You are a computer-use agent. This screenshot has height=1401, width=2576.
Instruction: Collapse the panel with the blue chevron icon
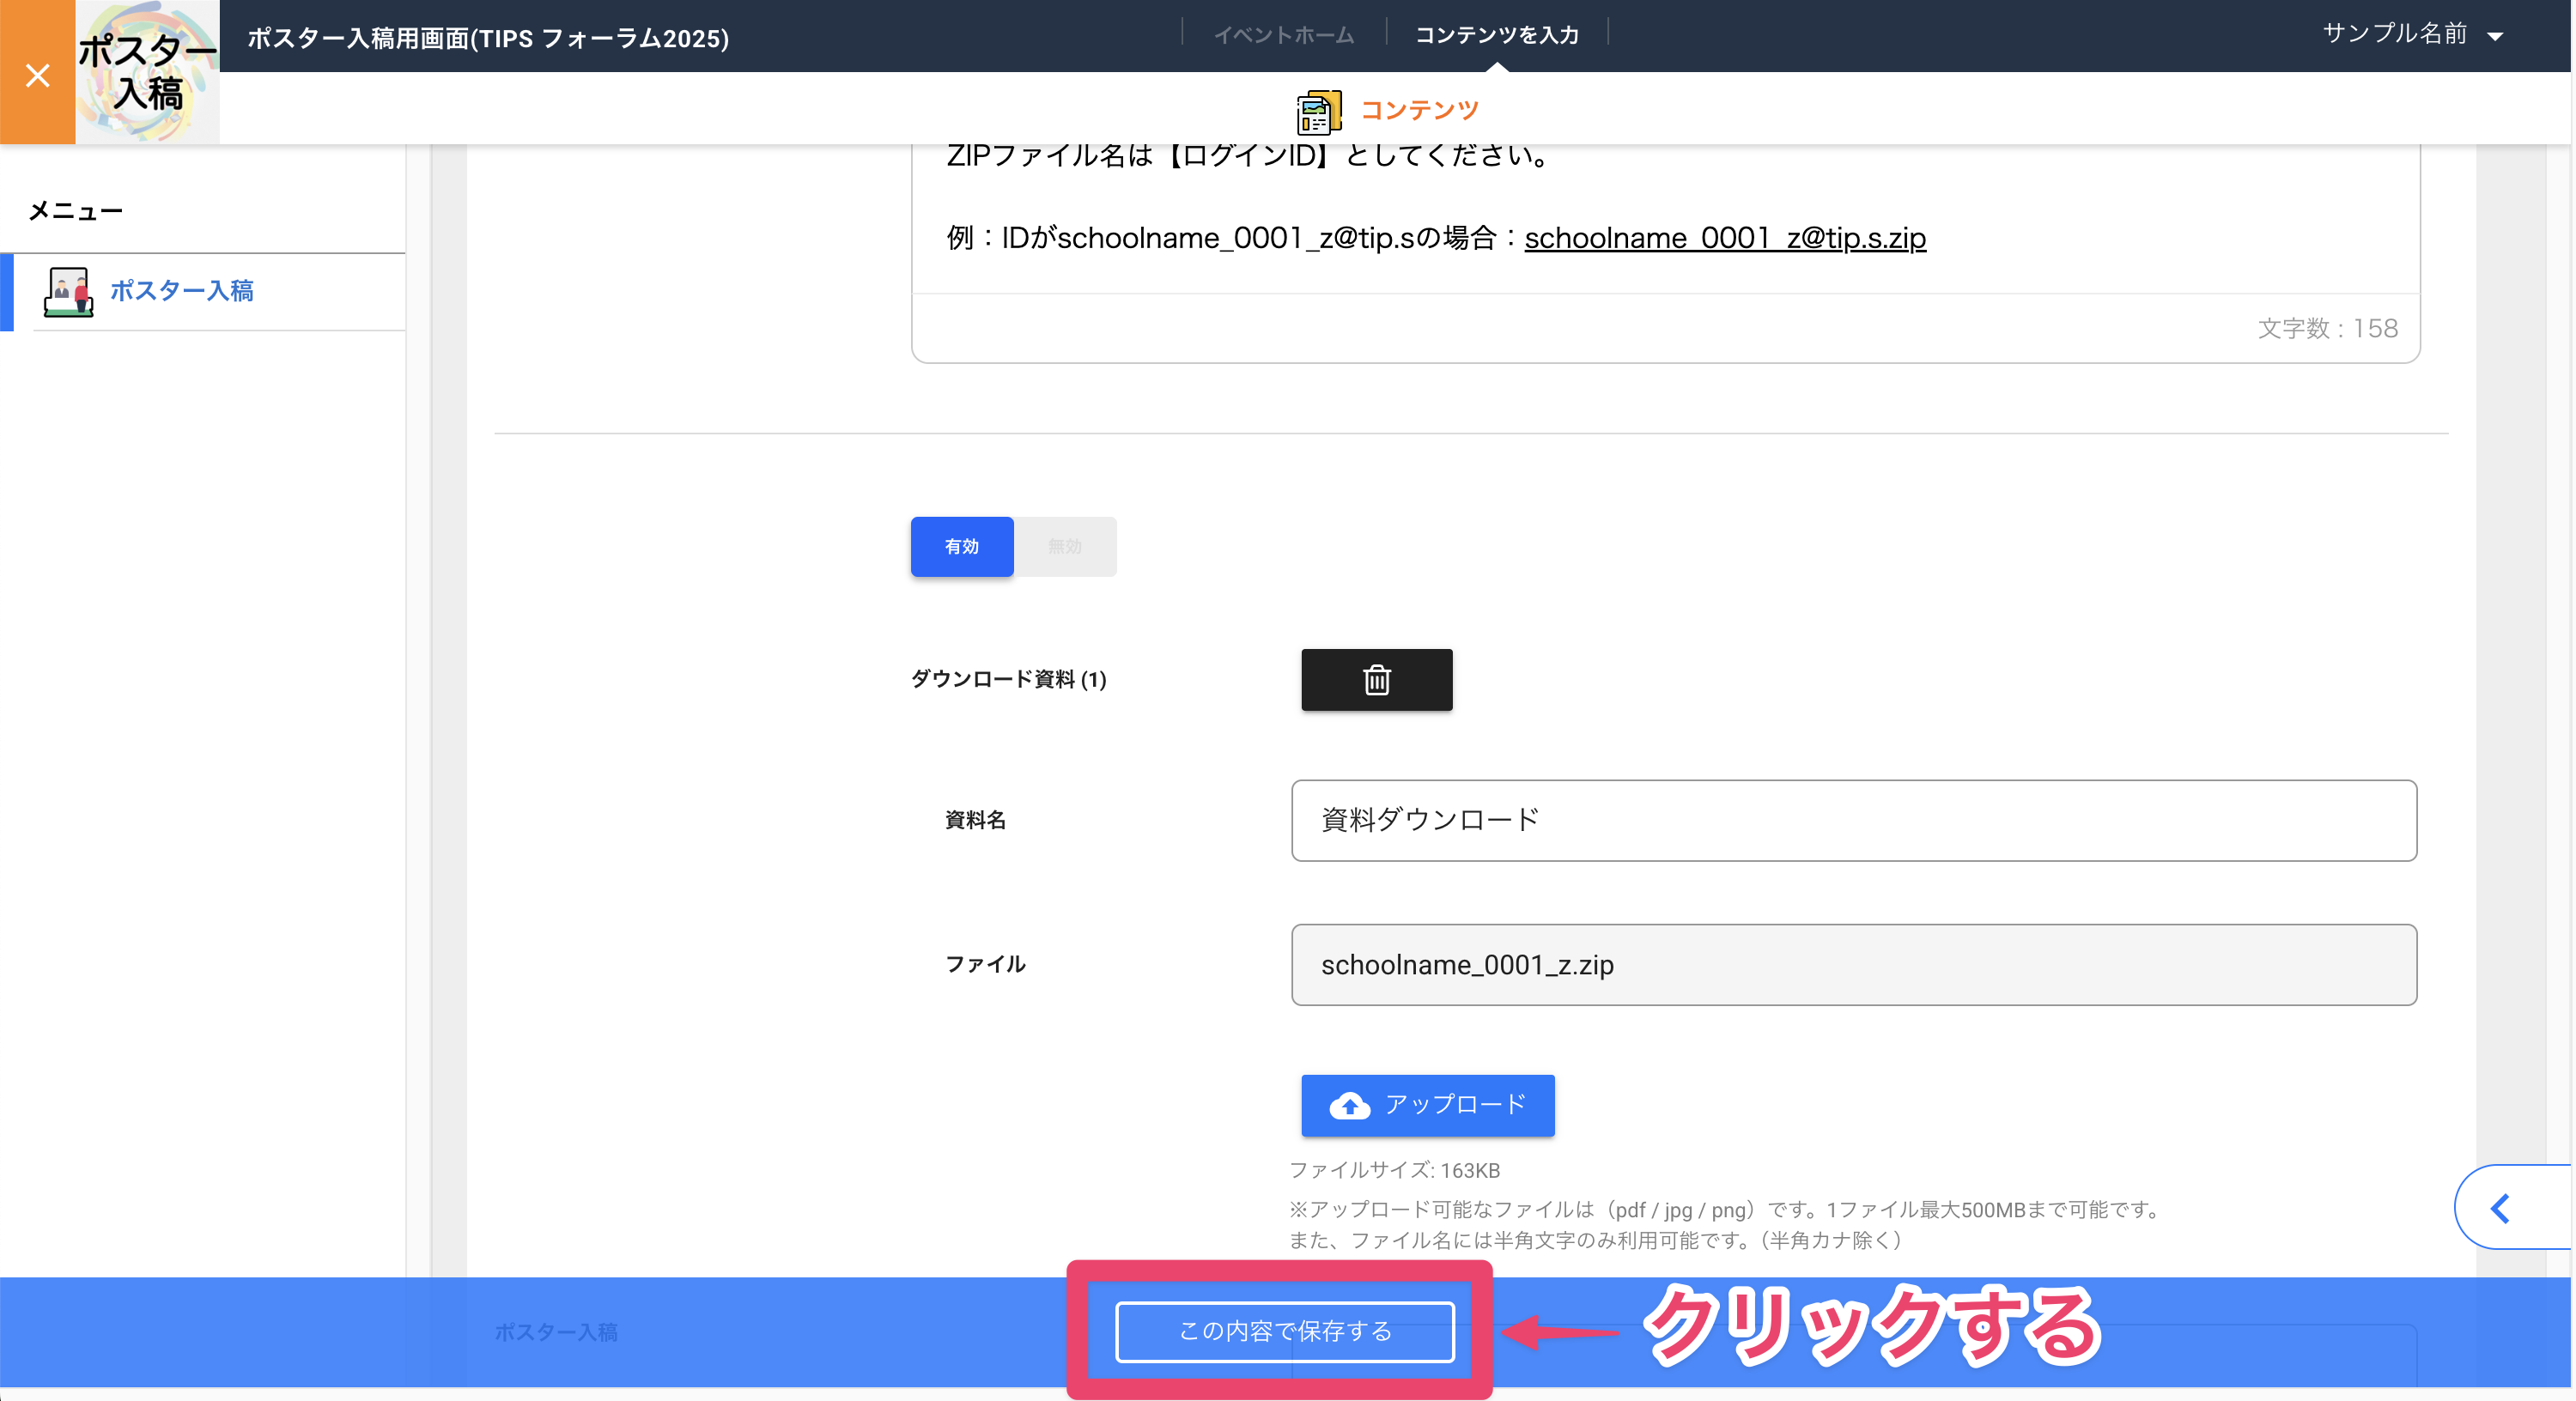tap(2504, 1207)
